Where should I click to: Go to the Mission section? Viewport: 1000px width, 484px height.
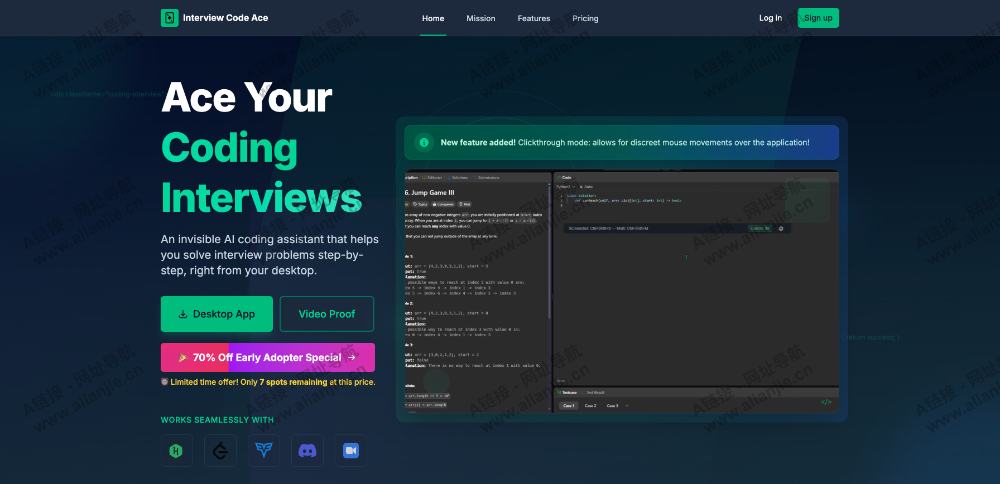tap(481, 18)
